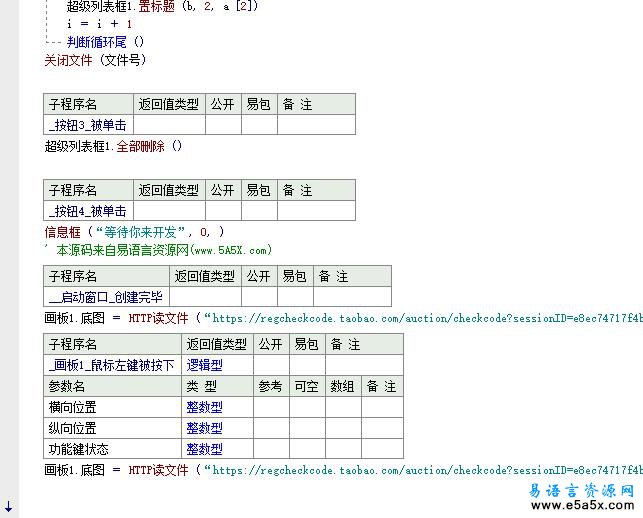Click the 信息框 (“等待你来开发”, 0, ) line
The image size is (643, 518).
point(135,232)
